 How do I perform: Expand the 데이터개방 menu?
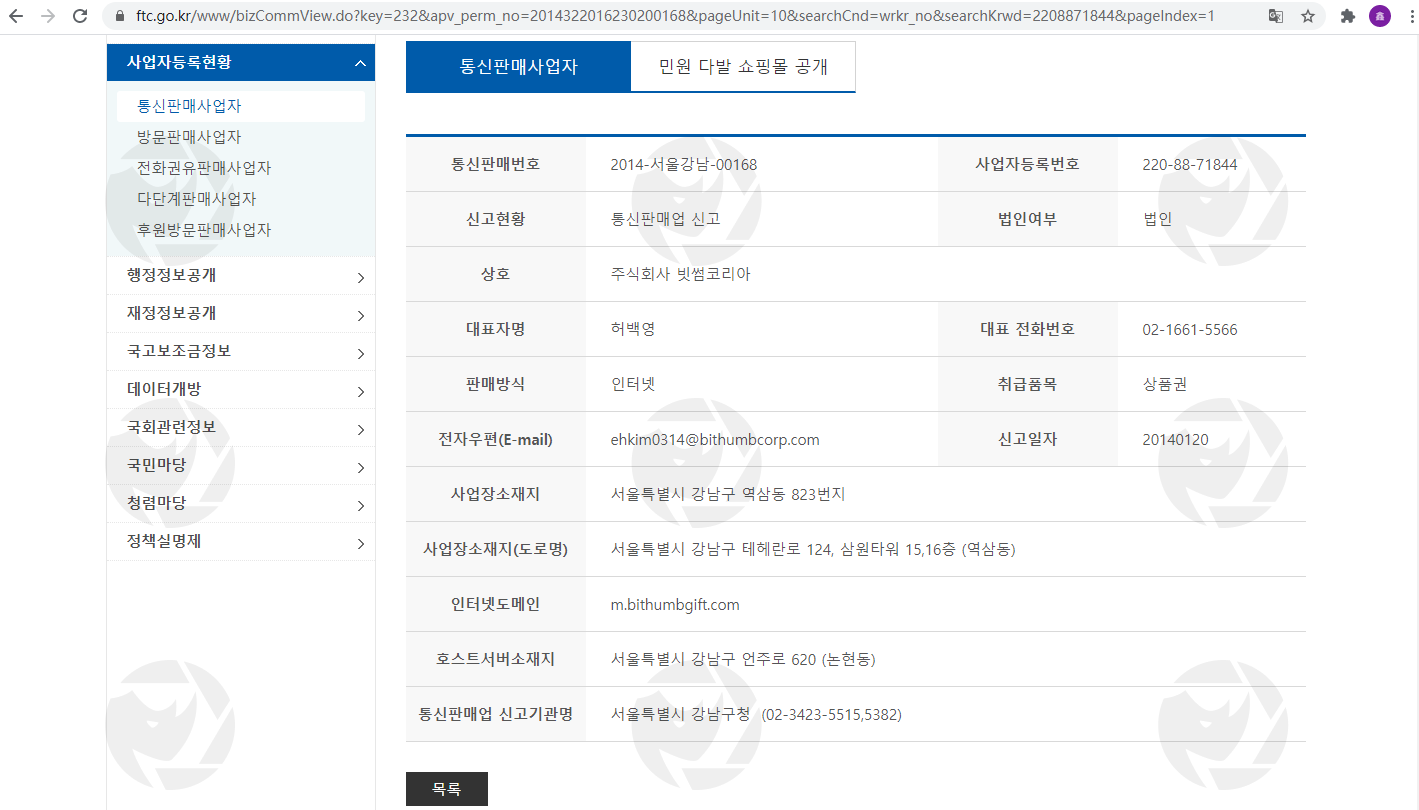click(x=240, y=390)
